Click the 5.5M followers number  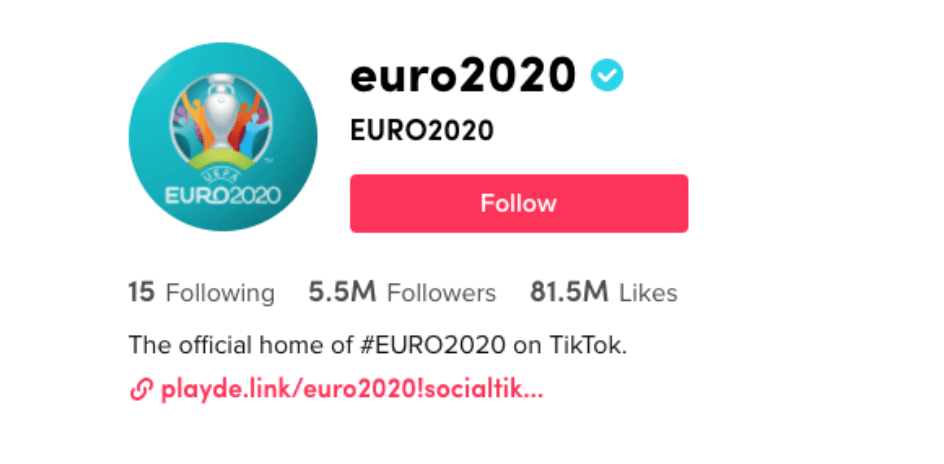point(342,293)
